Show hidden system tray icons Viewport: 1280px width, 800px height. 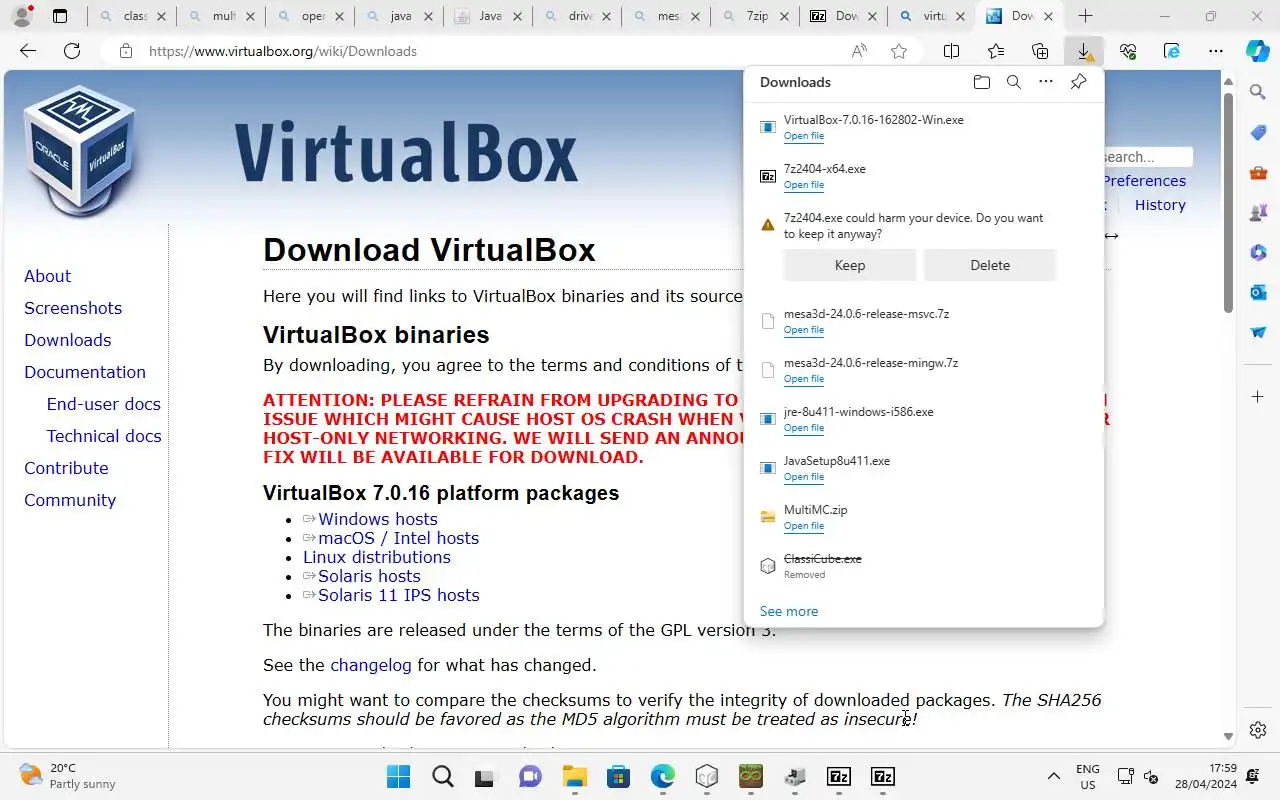pyautogui.click(x=1053, y=776)
